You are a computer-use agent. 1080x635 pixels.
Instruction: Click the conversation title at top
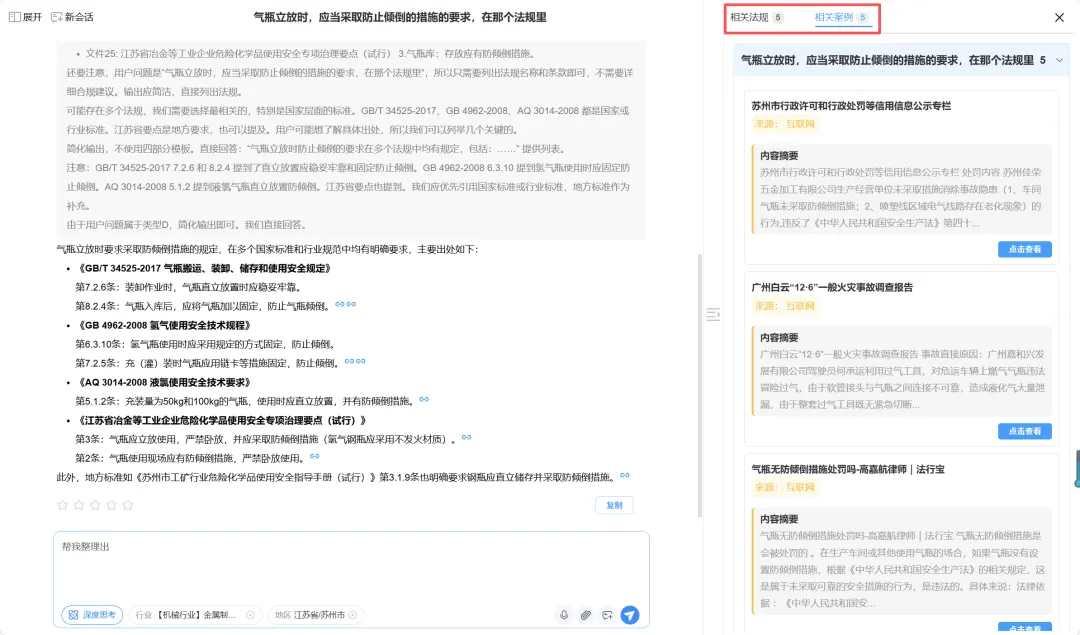pyautogui.click(x=400, y=17)
